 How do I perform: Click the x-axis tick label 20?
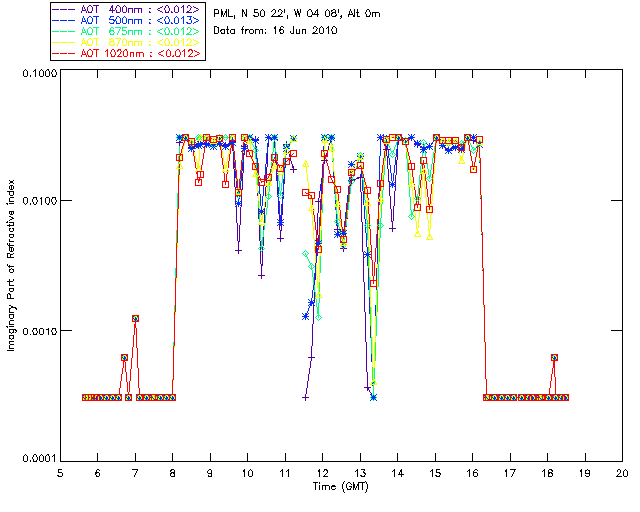tap(622, 473)
